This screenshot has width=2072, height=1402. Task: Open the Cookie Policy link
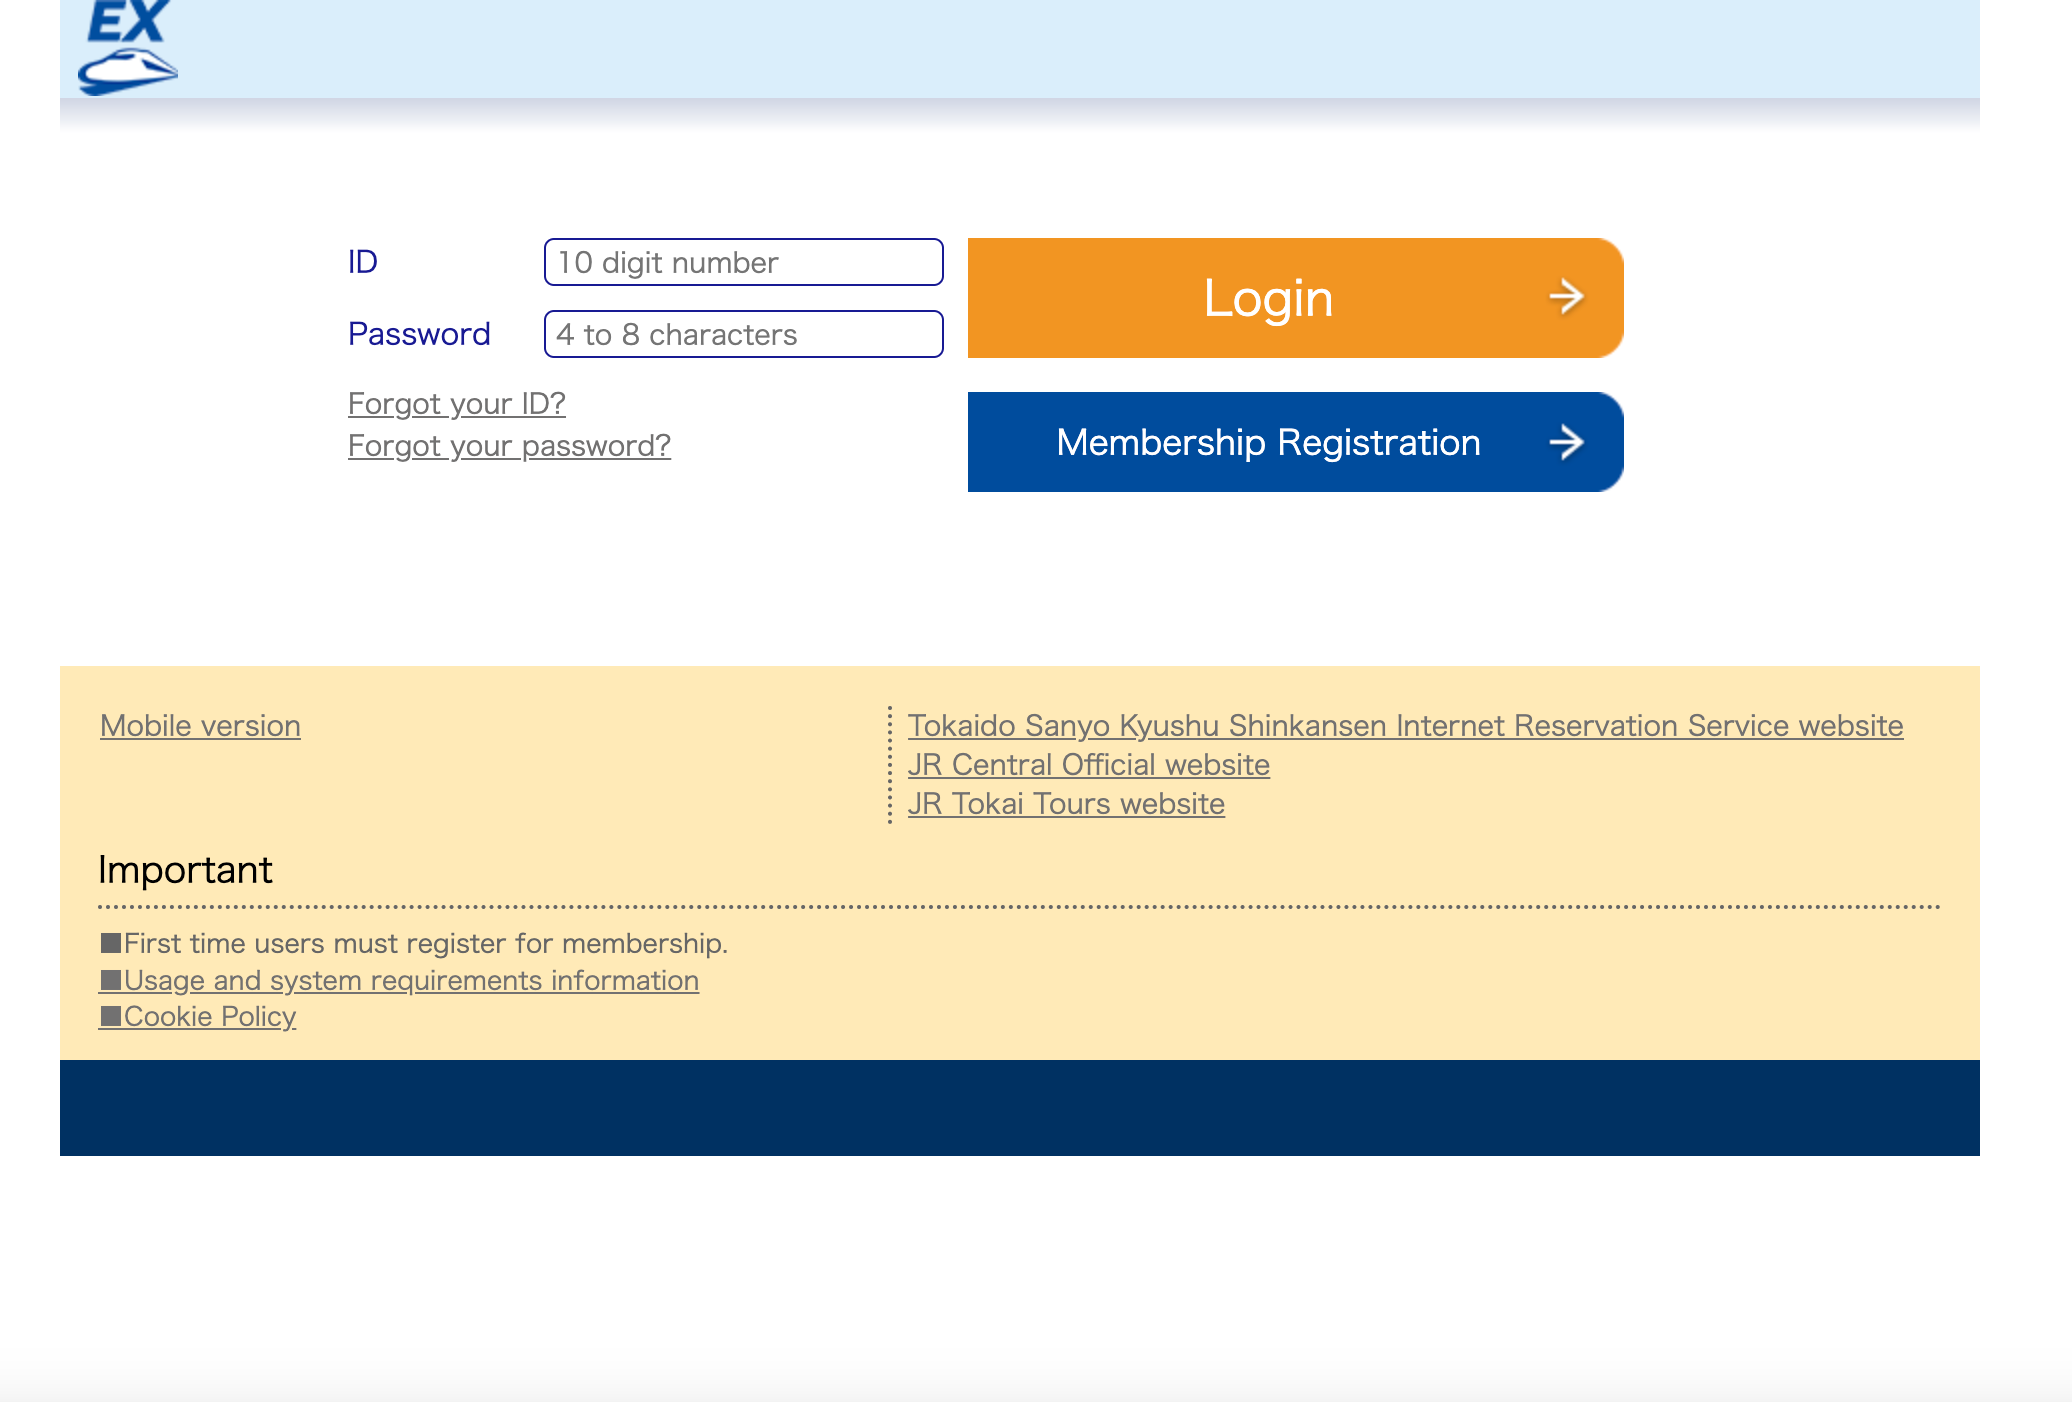coord(198,1016)
